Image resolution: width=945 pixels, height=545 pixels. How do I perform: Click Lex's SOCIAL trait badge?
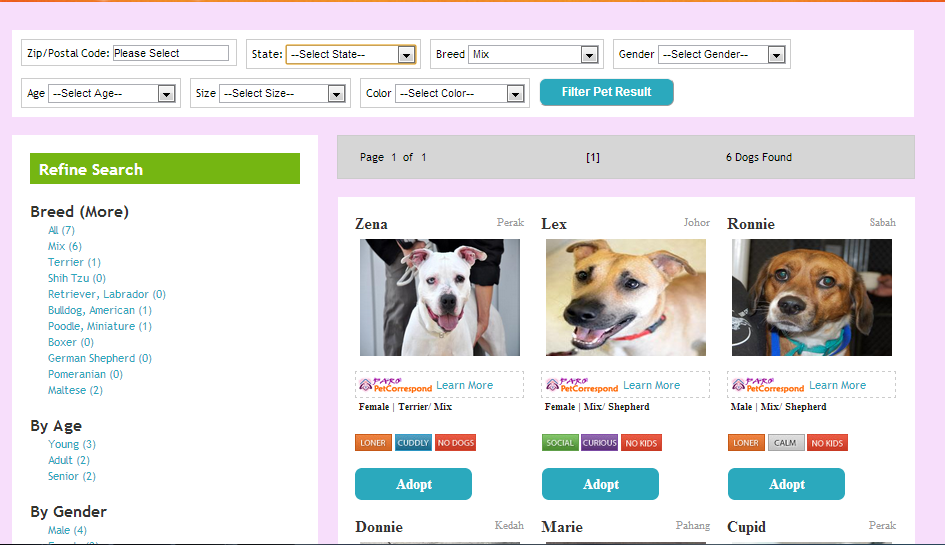(x=560, y=443)
